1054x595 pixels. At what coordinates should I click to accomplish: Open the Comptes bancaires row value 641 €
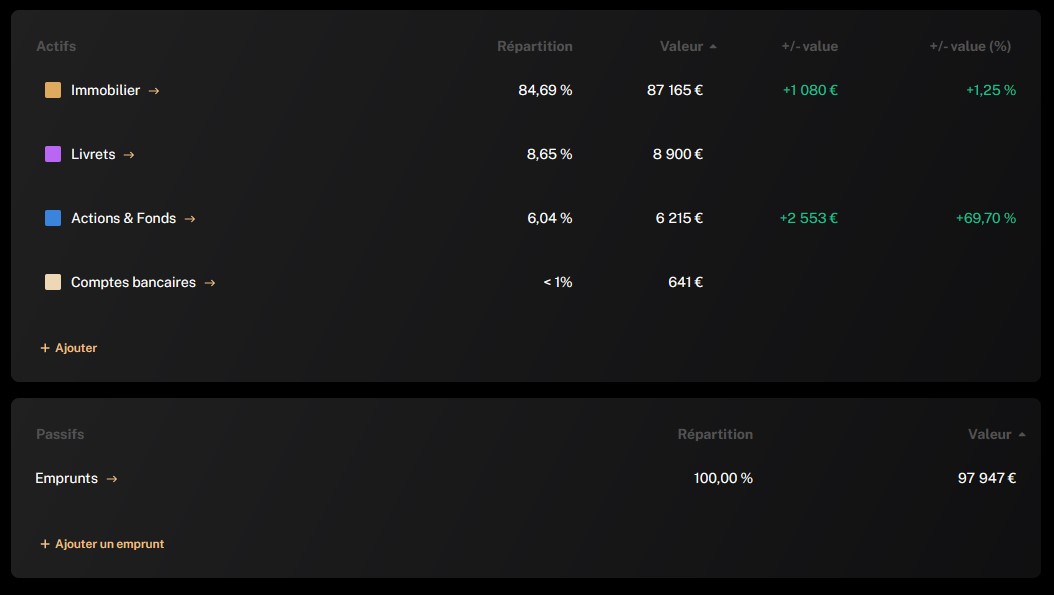pos(686,282)
